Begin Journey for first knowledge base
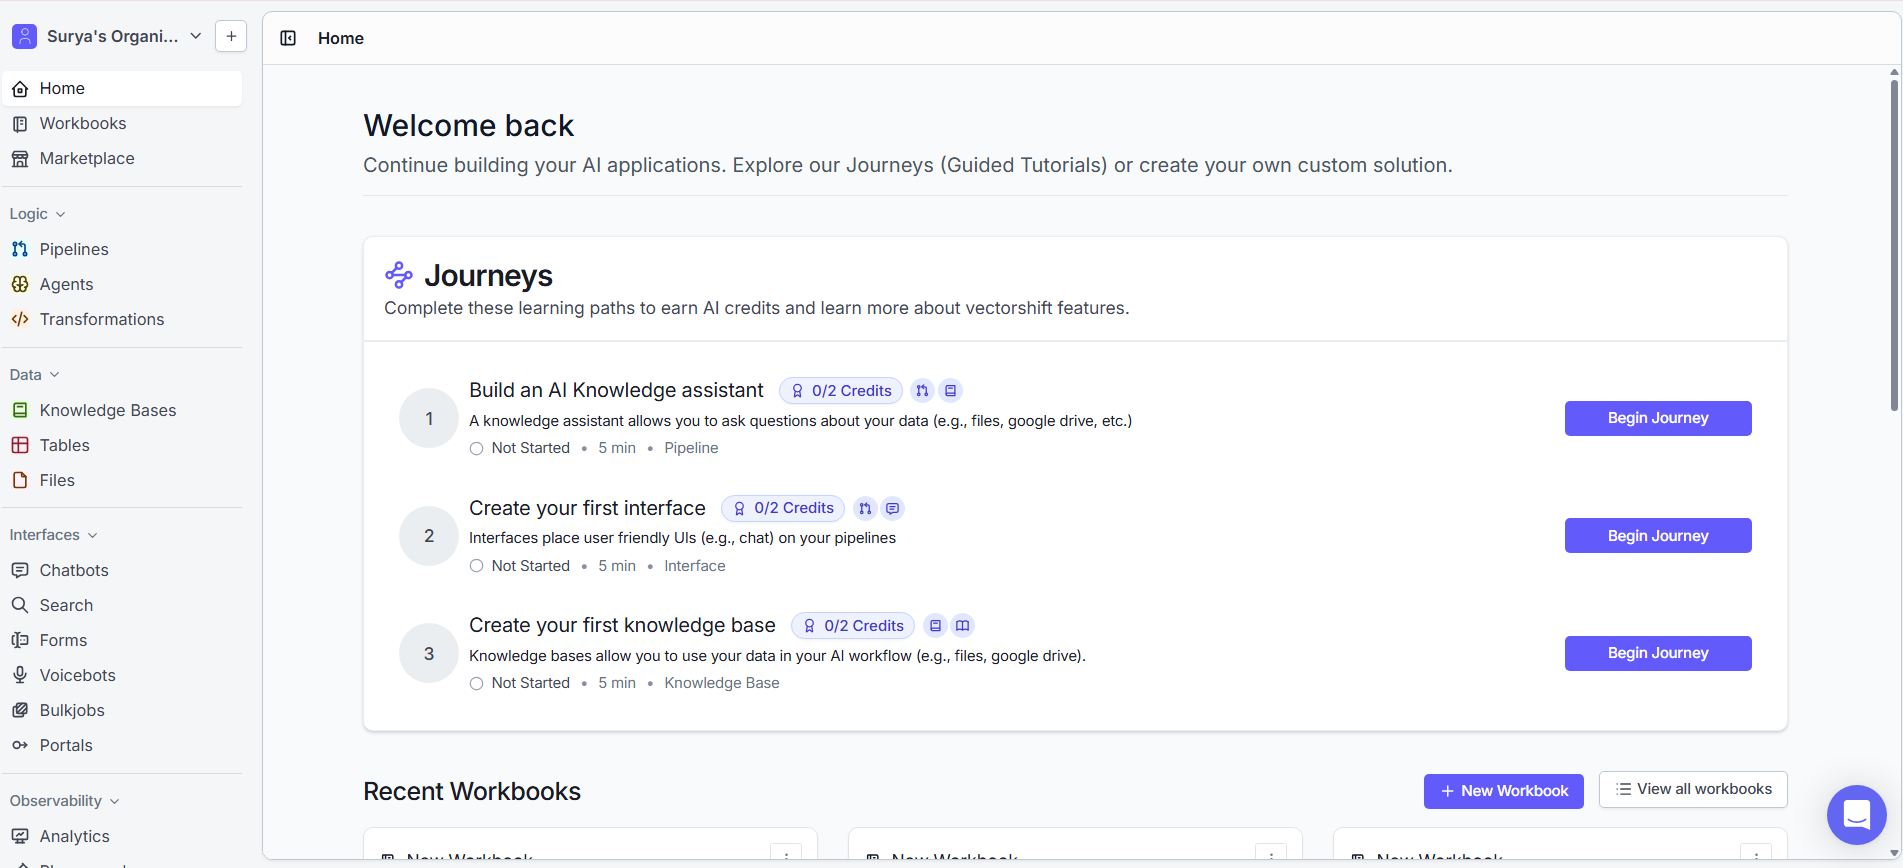This screenshot has width=1903, height=868. click(1658, 653)
